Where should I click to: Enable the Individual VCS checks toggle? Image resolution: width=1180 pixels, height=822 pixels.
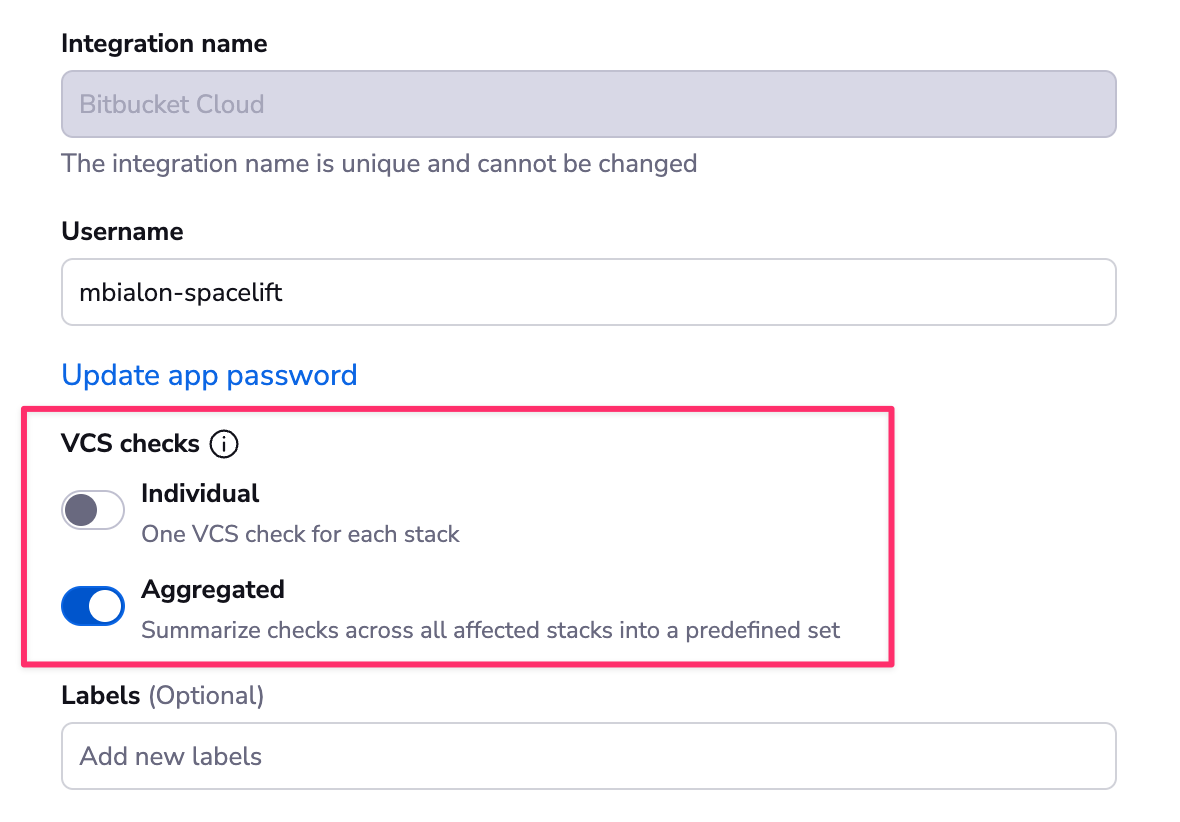point(92,510)
